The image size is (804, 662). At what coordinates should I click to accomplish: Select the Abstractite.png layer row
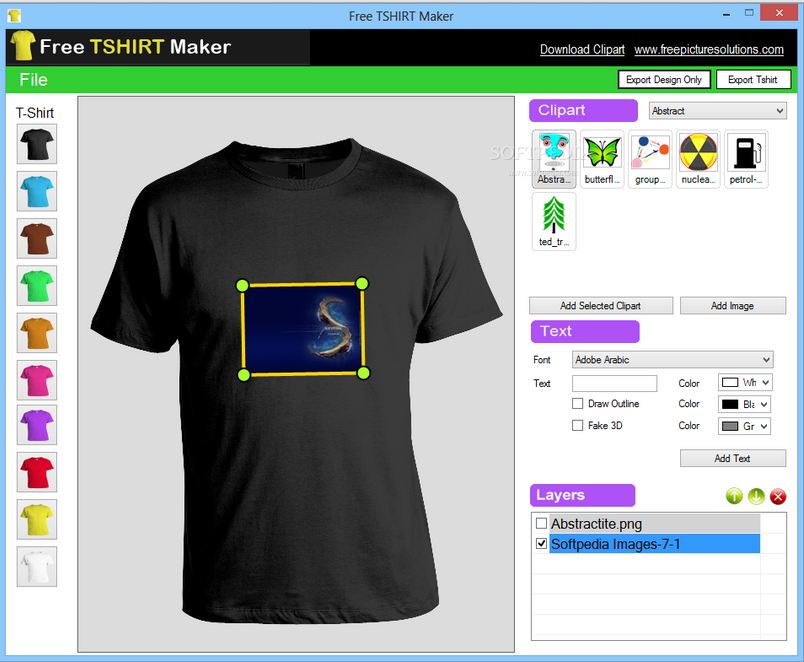pos(654,524)
